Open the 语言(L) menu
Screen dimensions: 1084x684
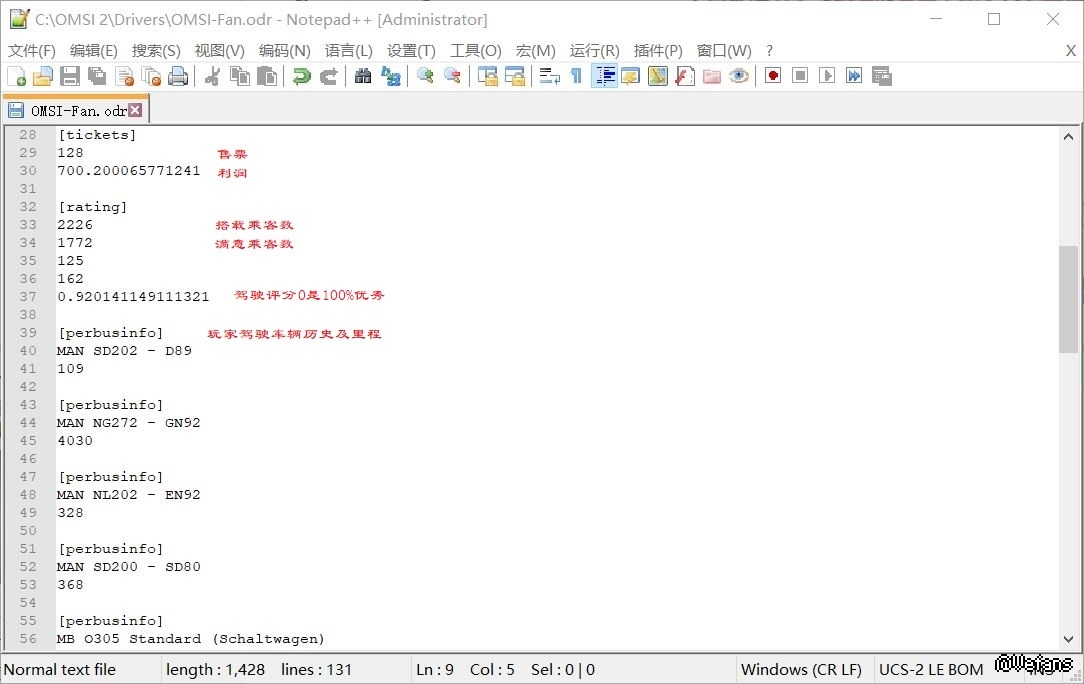click(348, 50)
